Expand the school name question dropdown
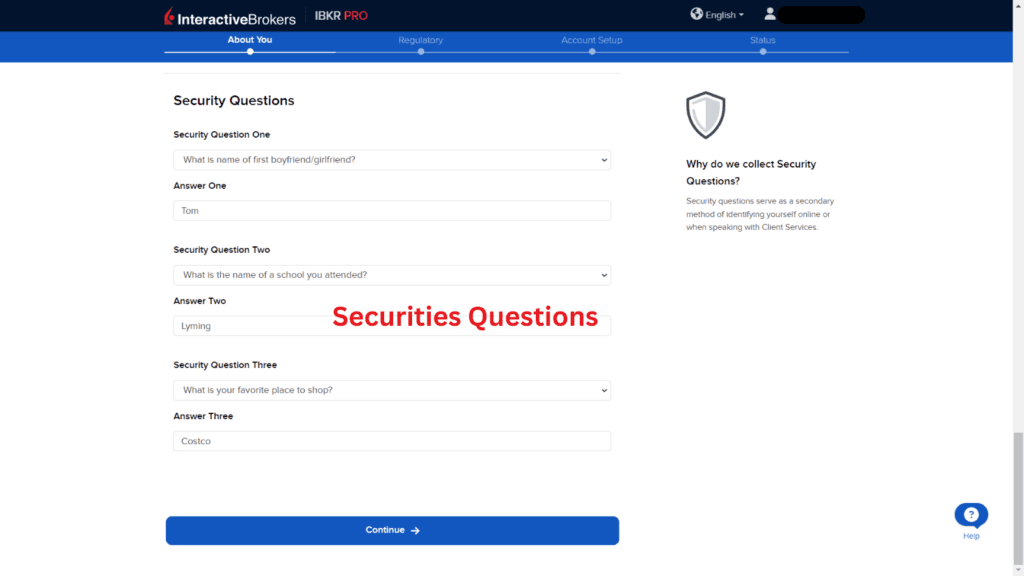Viewport: 1024px width, 576px height. pyautogui.click(x=391, y=274)
